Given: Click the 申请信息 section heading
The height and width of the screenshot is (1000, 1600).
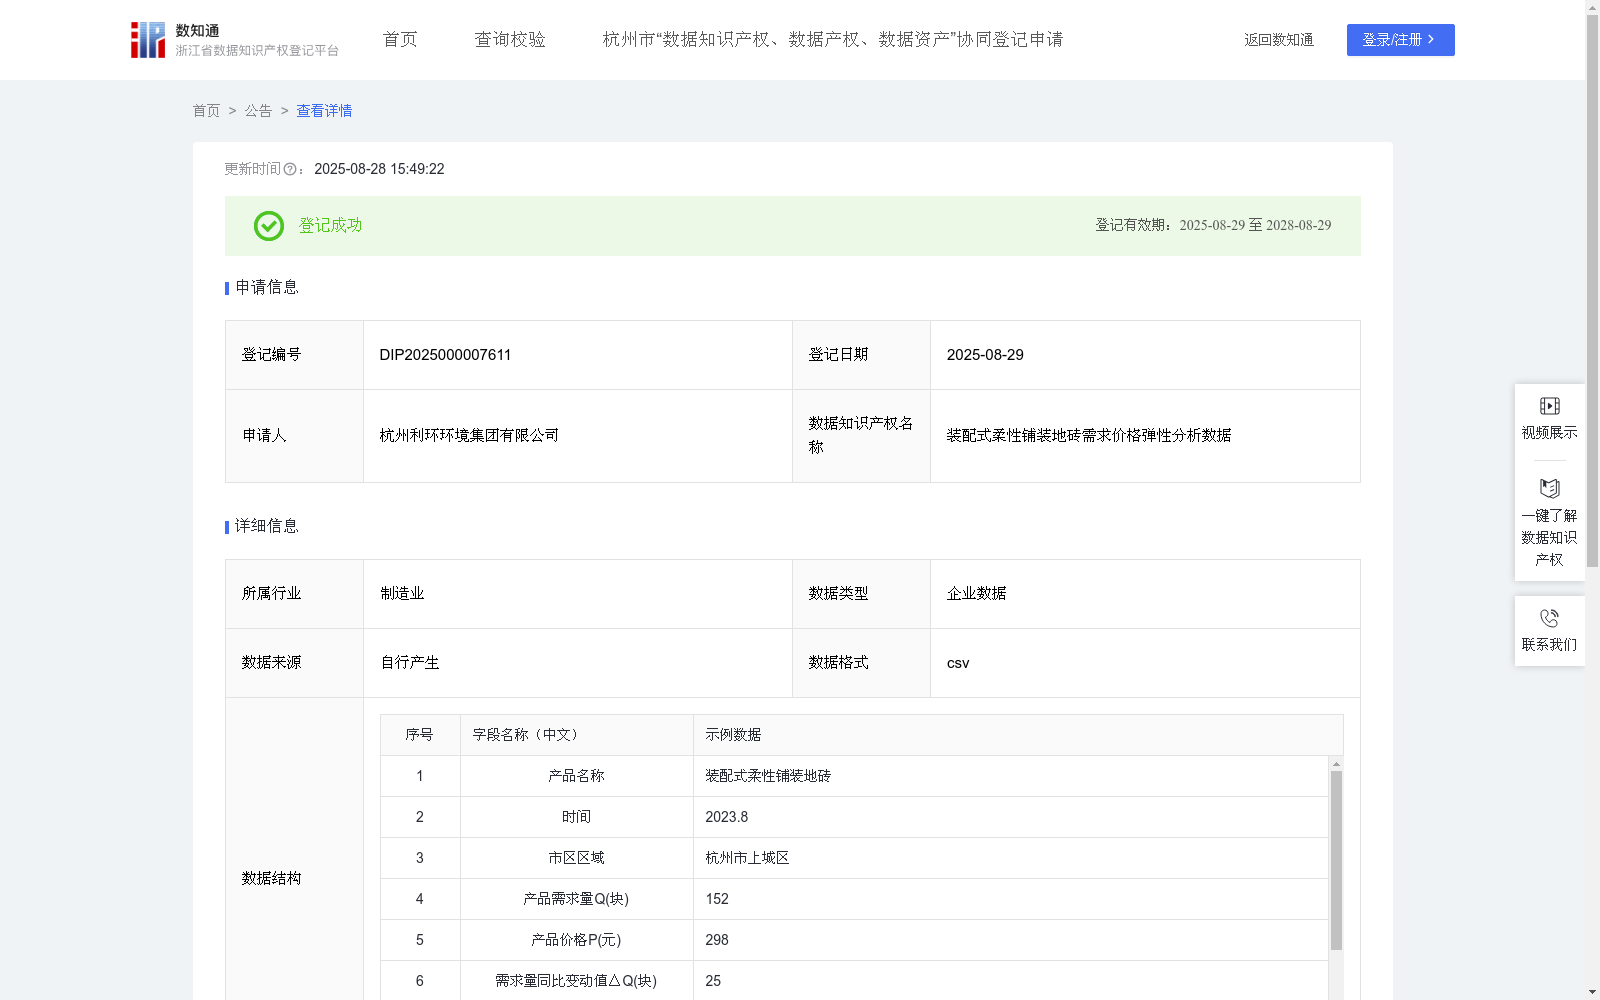Looking at the screenshot, I should point(267,288).
